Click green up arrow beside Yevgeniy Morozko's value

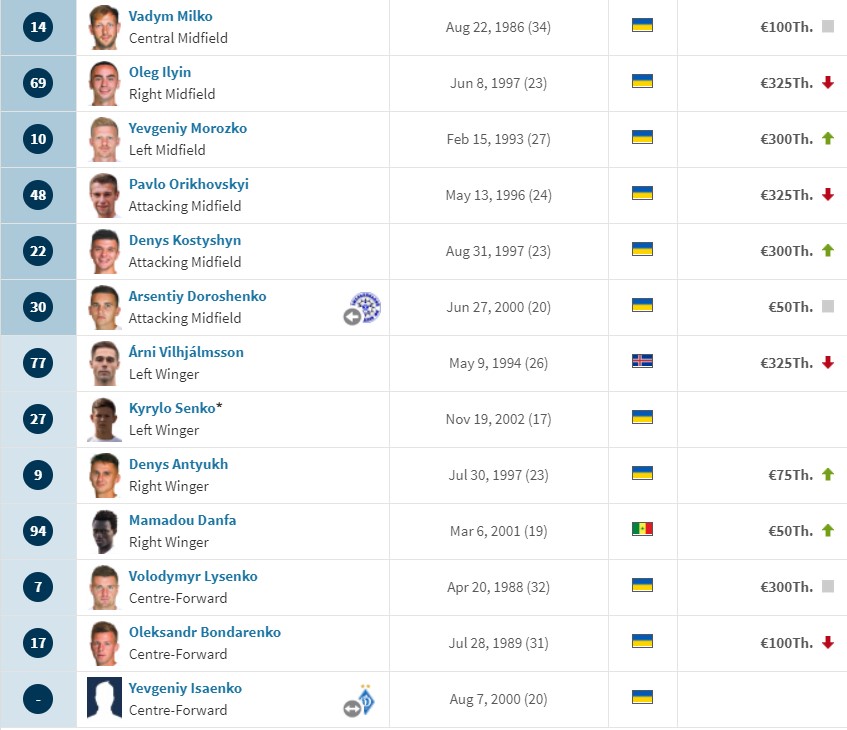tap(828, 138)
